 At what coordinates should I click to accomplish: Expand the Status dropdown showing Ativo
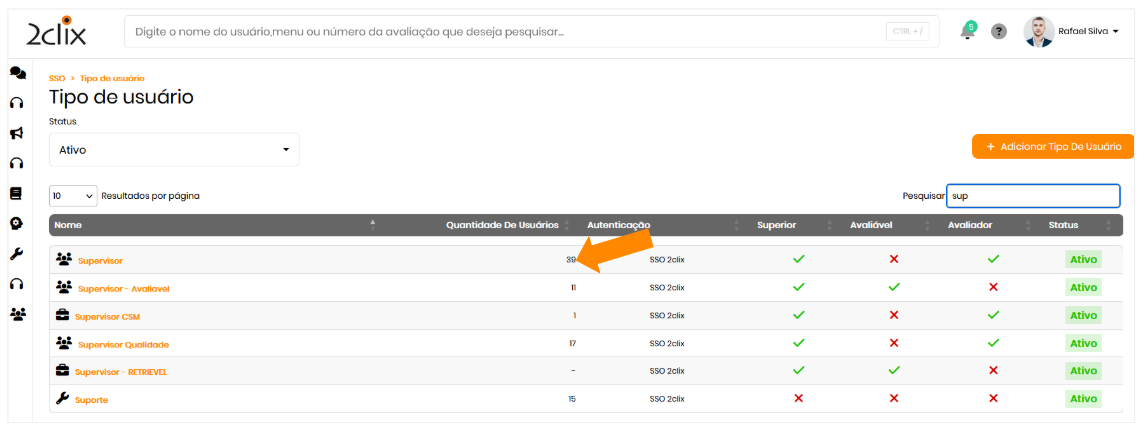point(174,150)
